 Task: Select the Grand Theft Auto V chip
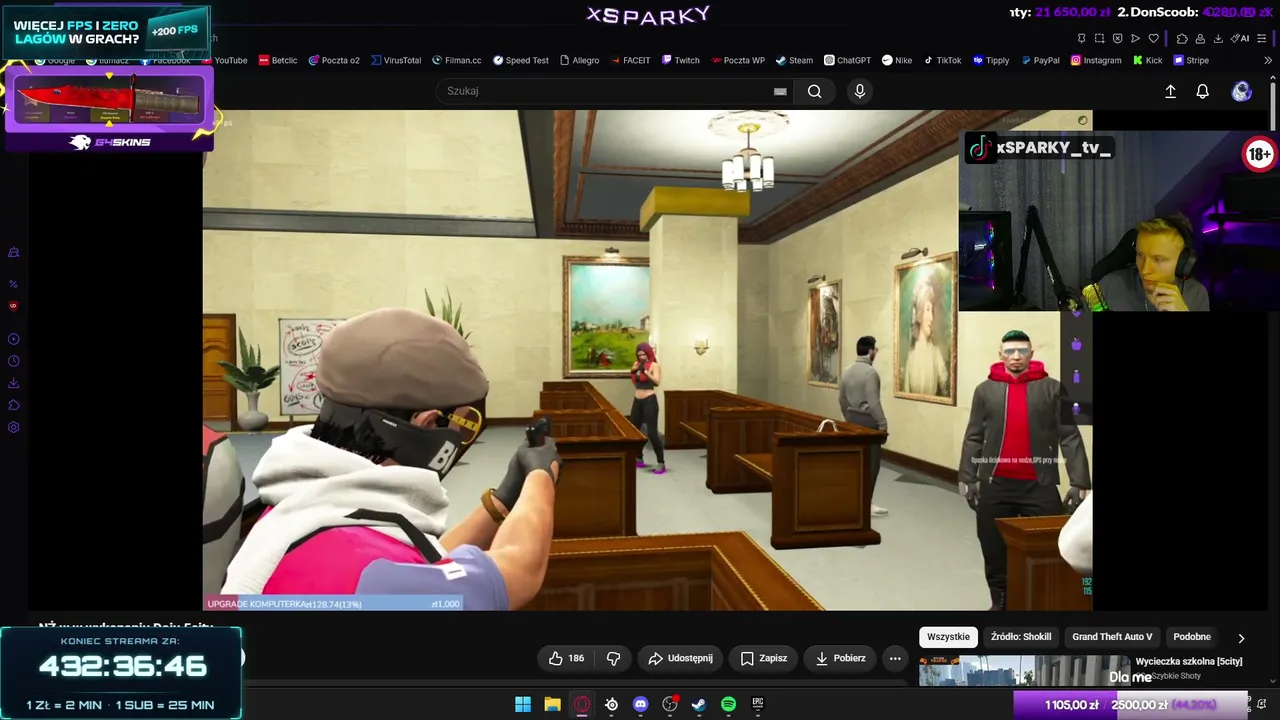point(1112,637)
